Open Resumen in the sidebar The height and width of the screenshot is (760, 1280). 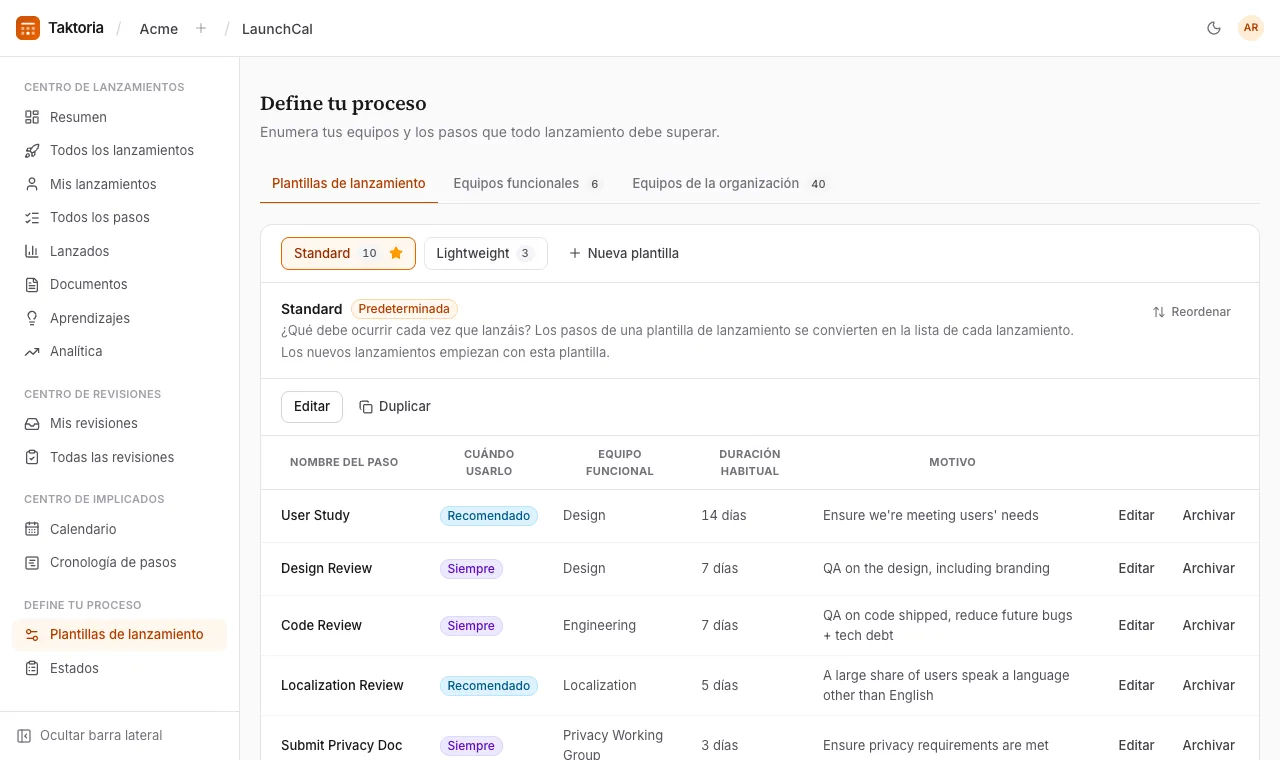120,117
